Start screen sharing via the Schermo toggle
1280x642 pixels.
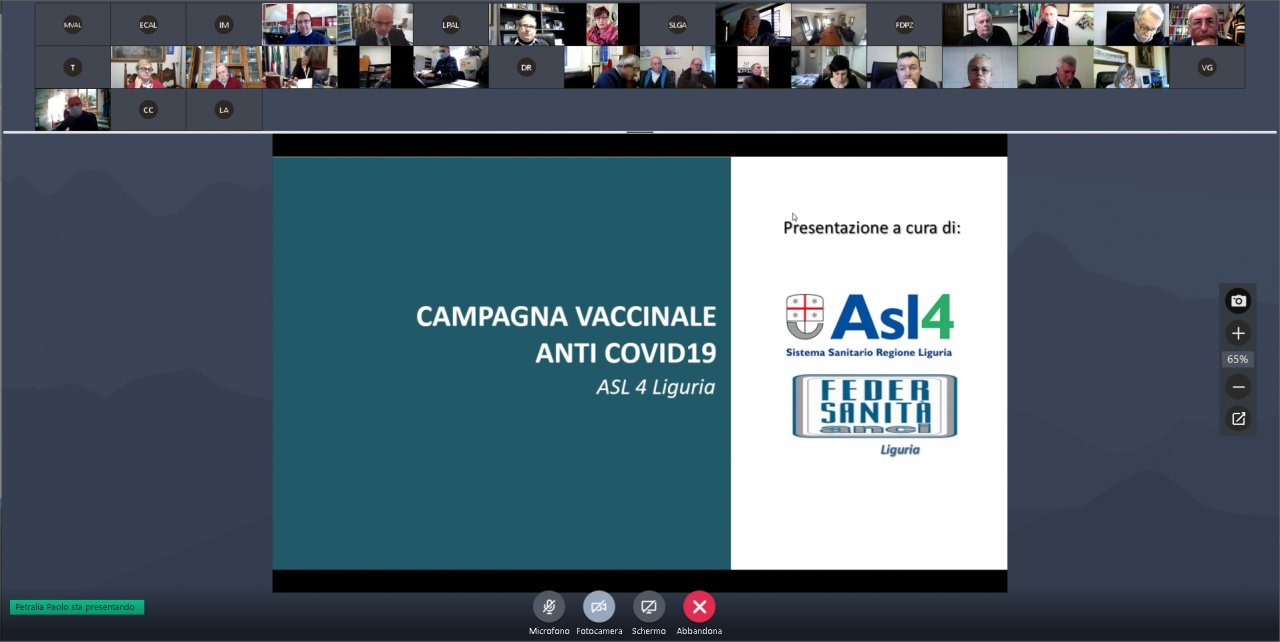pos(649,606)
